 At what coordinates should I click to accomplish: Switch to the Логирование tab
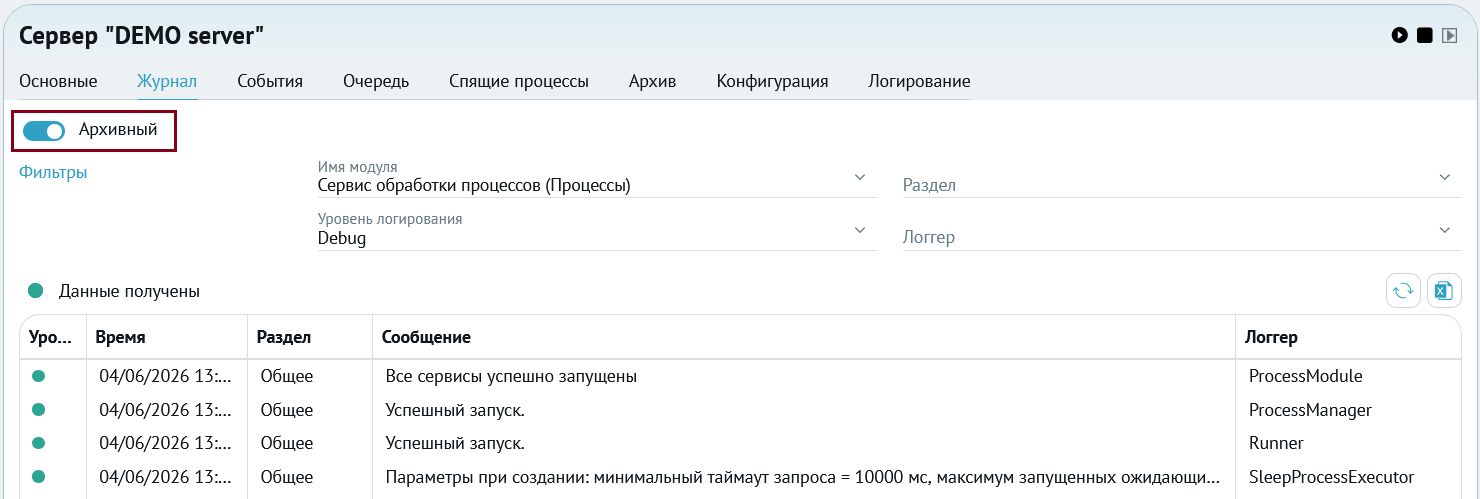pyautogui.click(x=919, y=81)
